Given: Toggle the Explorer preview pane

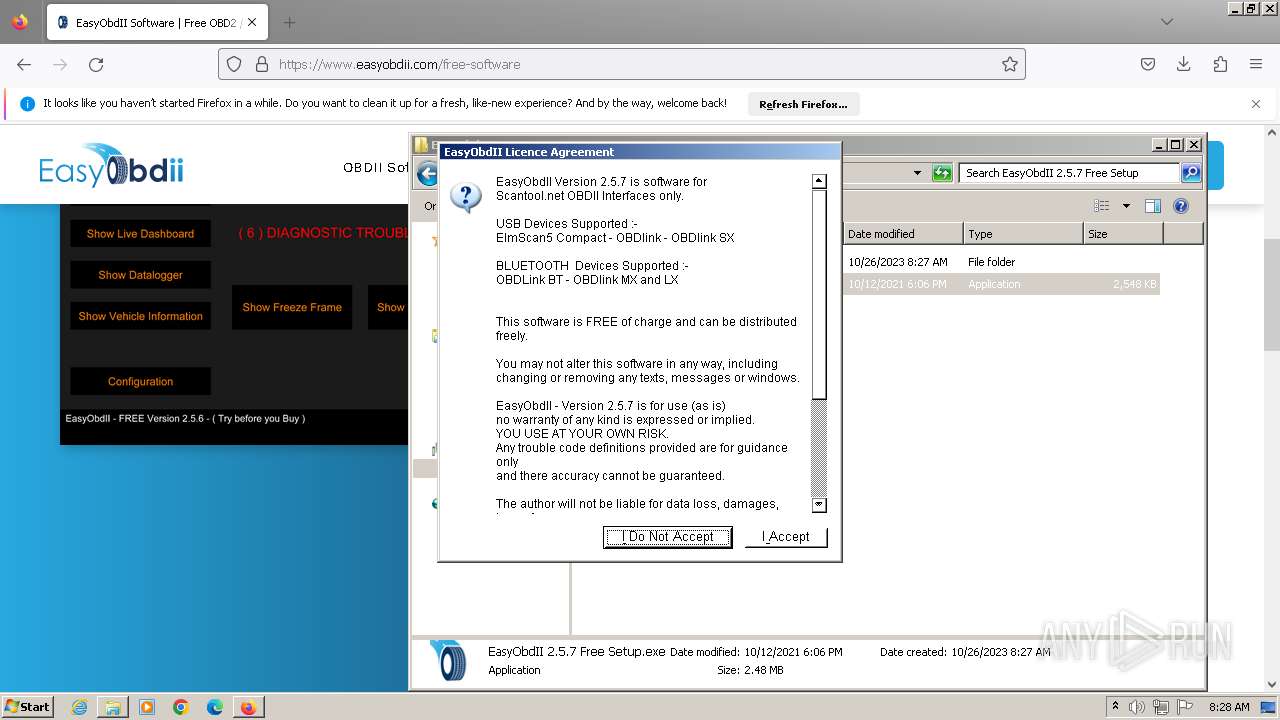Looking at the screenshot, I should [x=1153, y=206].
